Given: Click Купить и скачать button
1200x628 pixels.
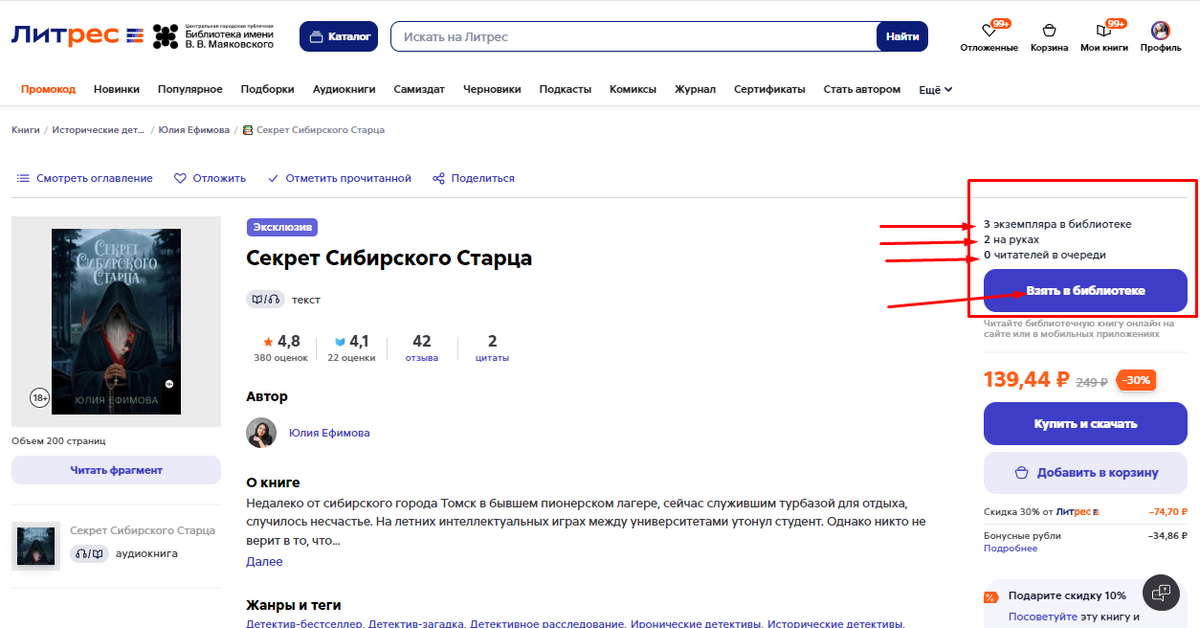Looking at the screenshot, I should tap(1085, 423).
